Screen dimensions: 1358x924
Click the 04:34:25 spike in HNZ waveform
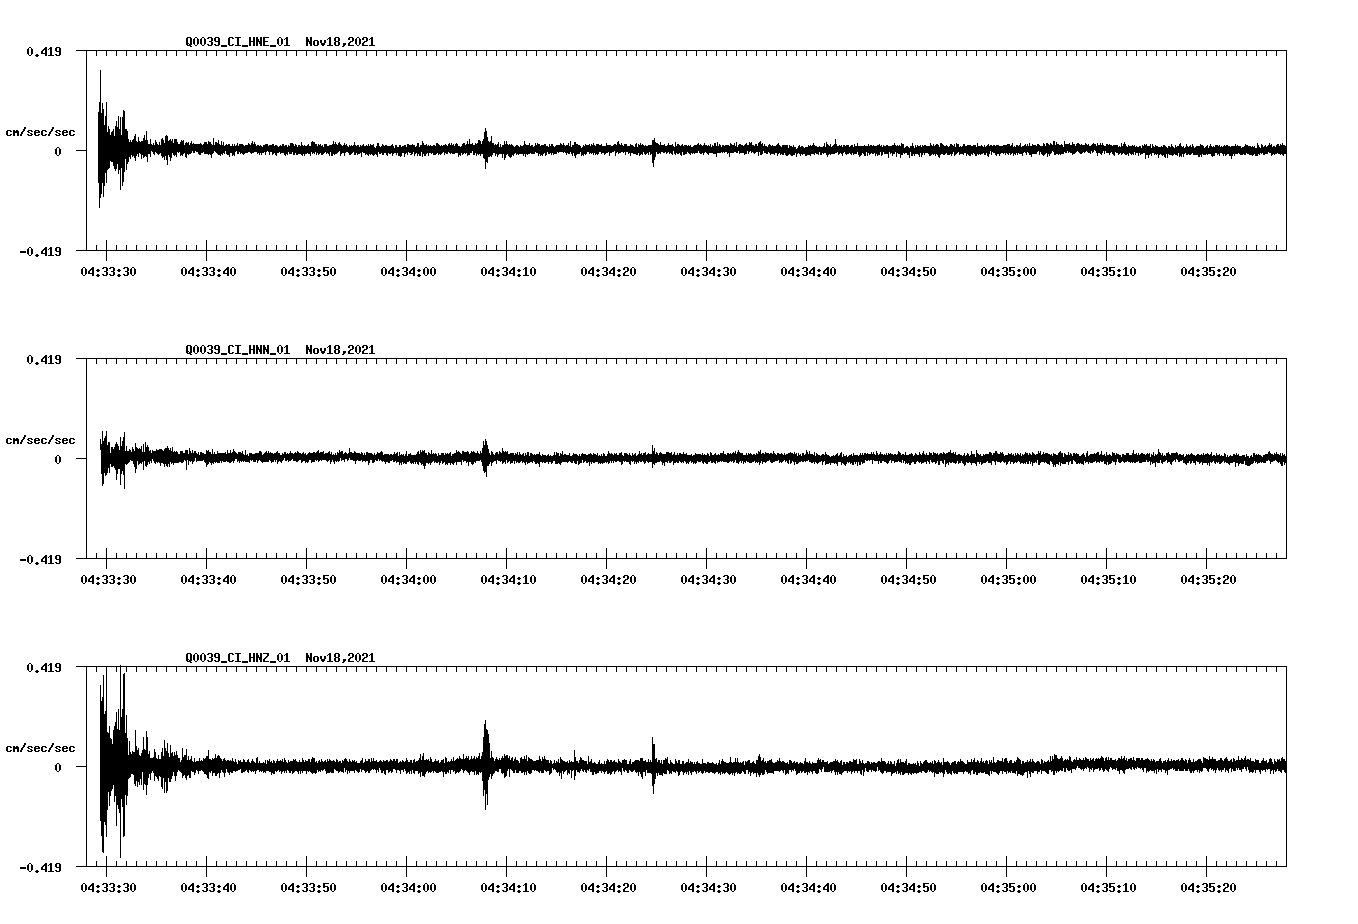tap(653, 766)
